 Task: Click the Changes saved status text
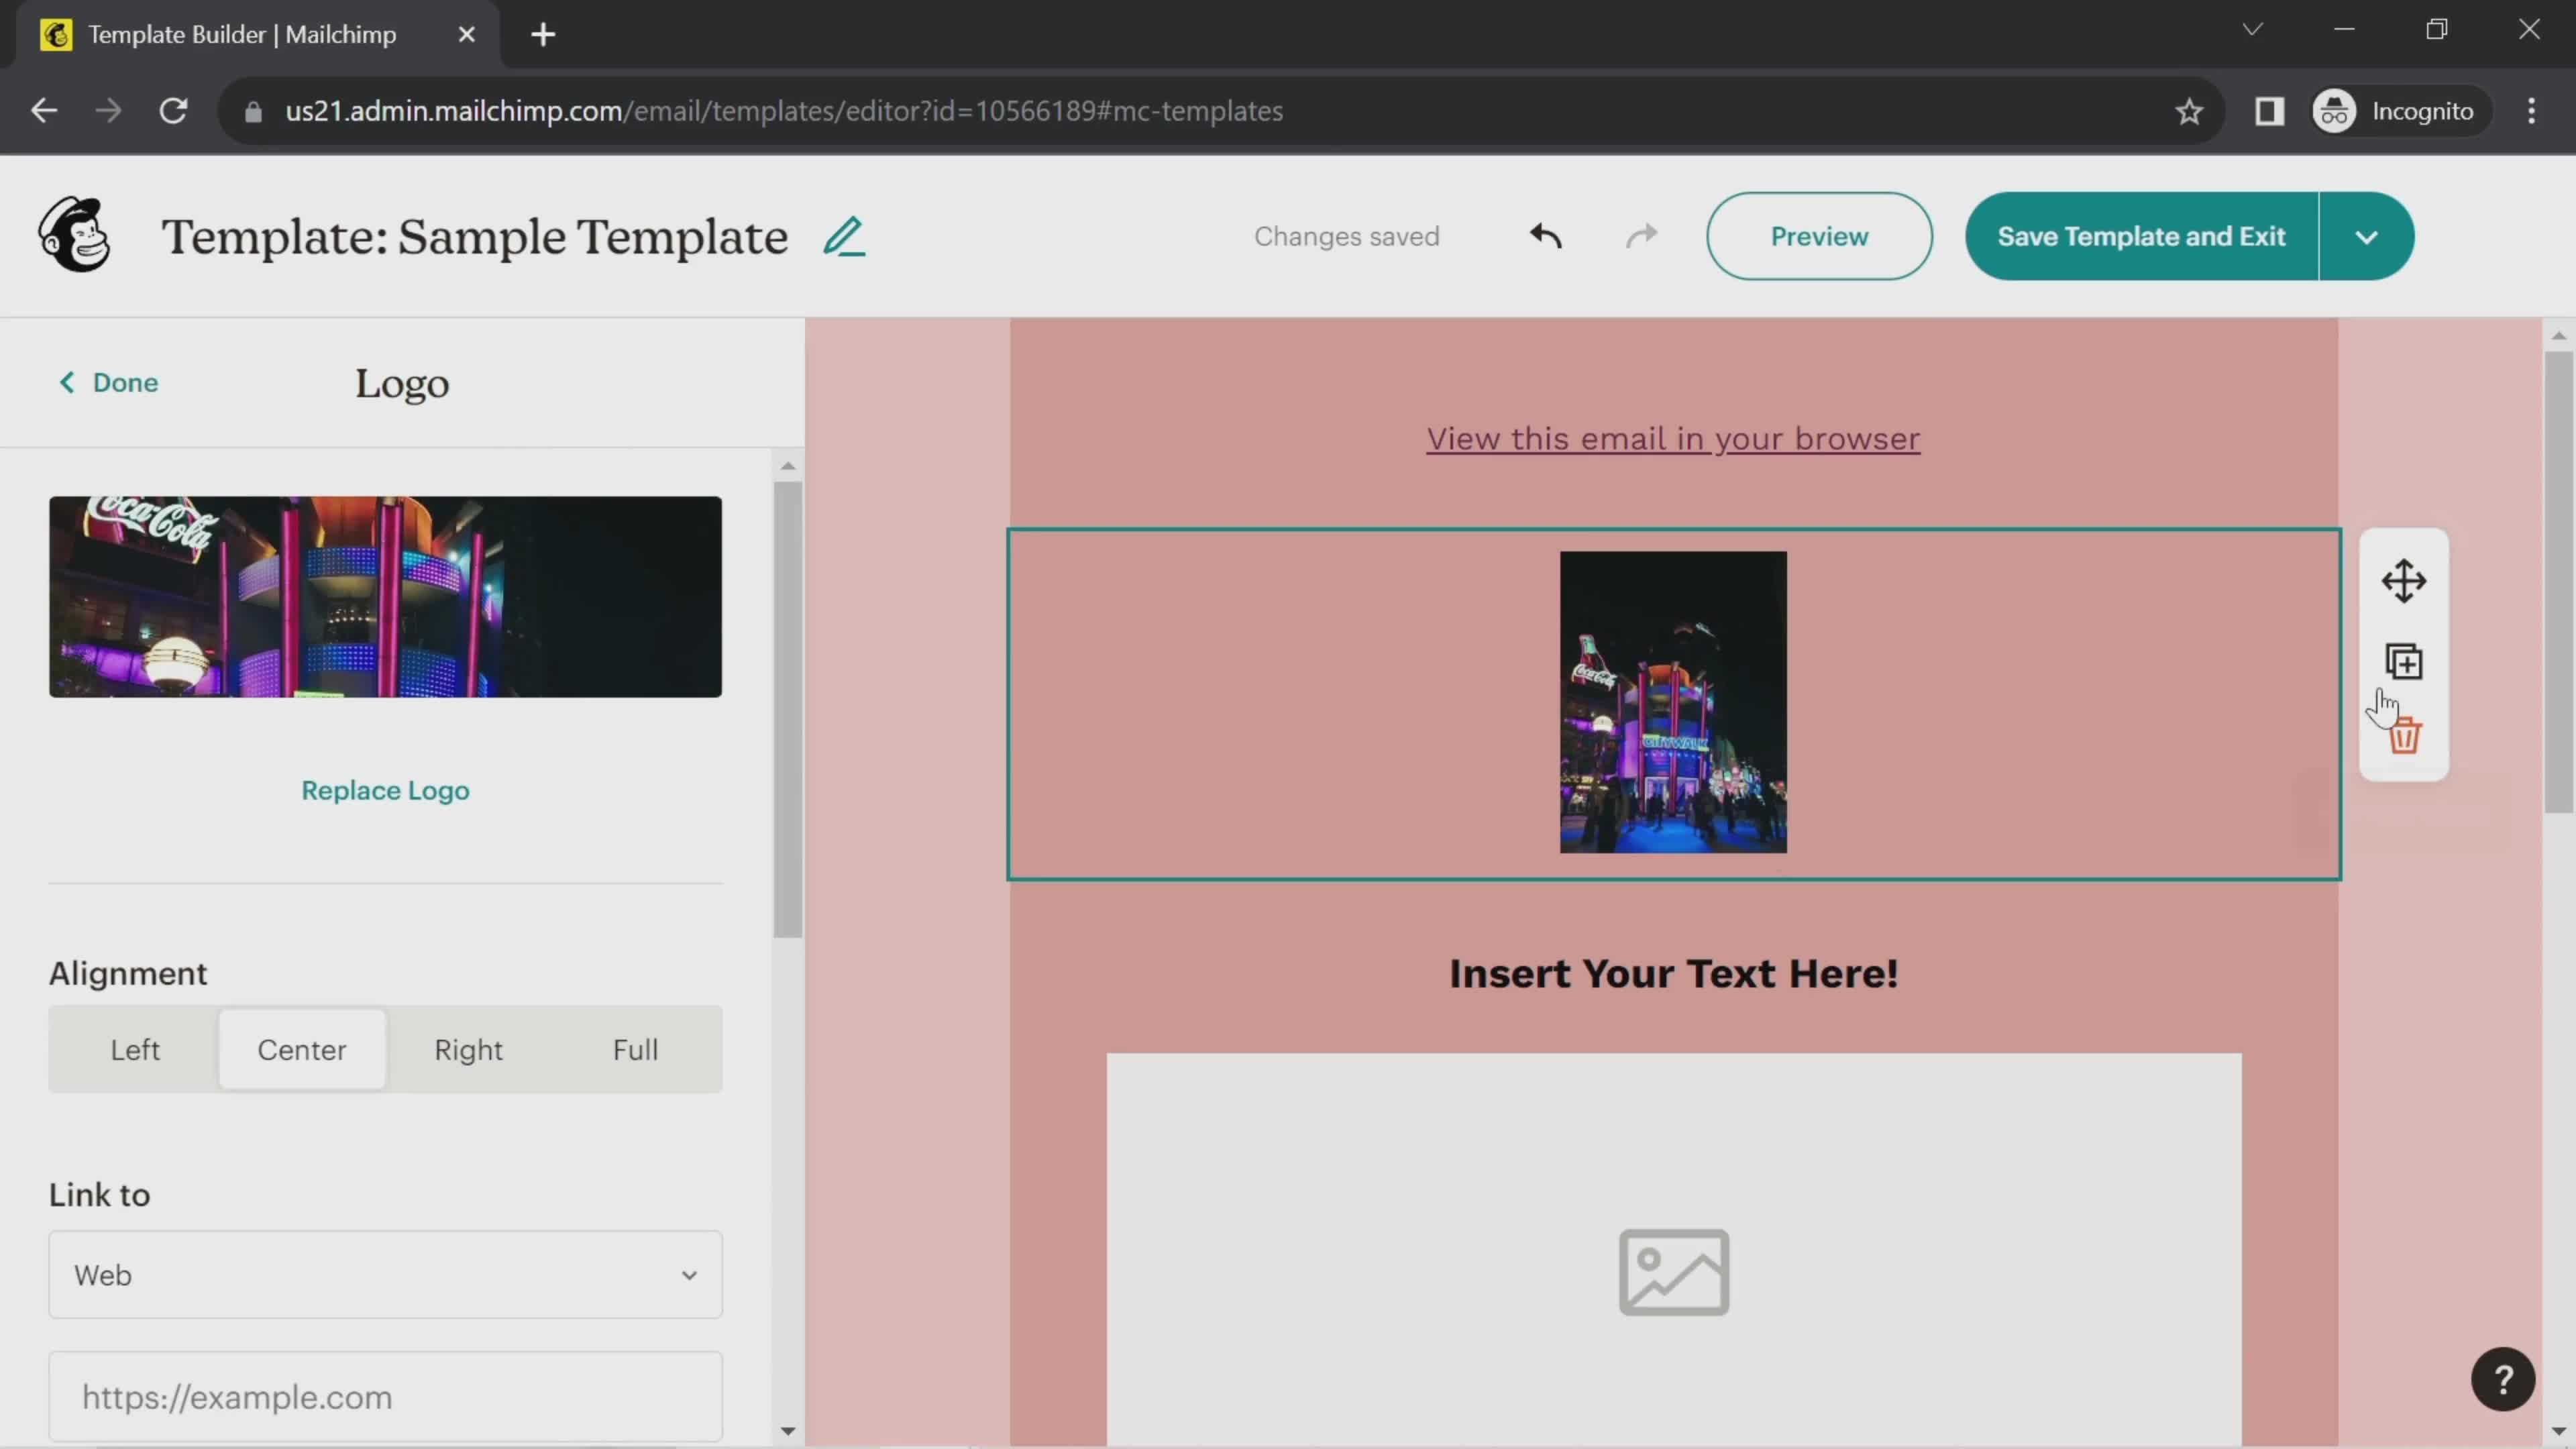pos(1346,236)
